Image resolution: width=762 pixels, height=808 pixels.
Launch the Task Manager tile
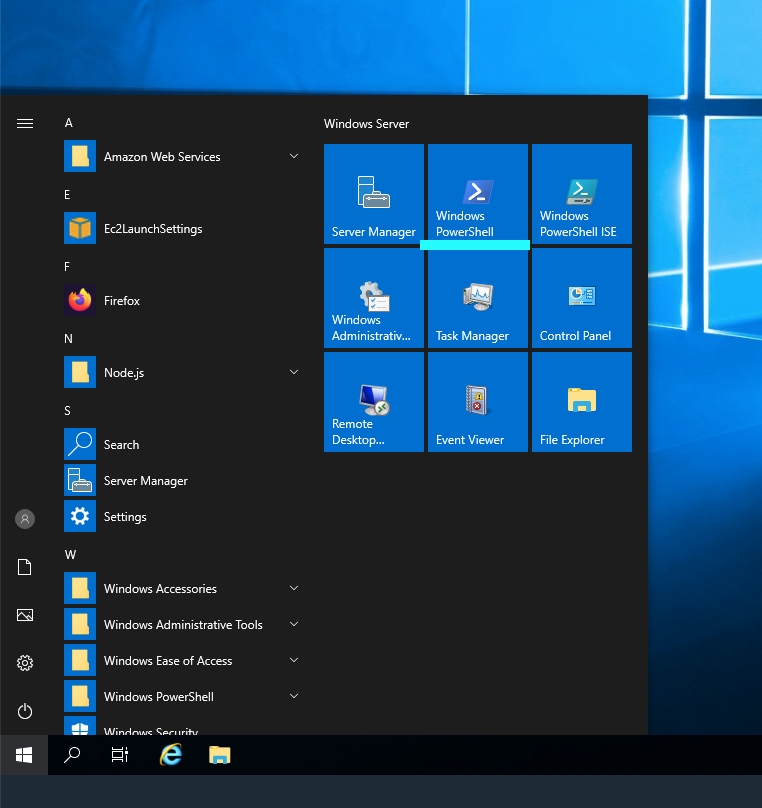(x=478, y=298)
